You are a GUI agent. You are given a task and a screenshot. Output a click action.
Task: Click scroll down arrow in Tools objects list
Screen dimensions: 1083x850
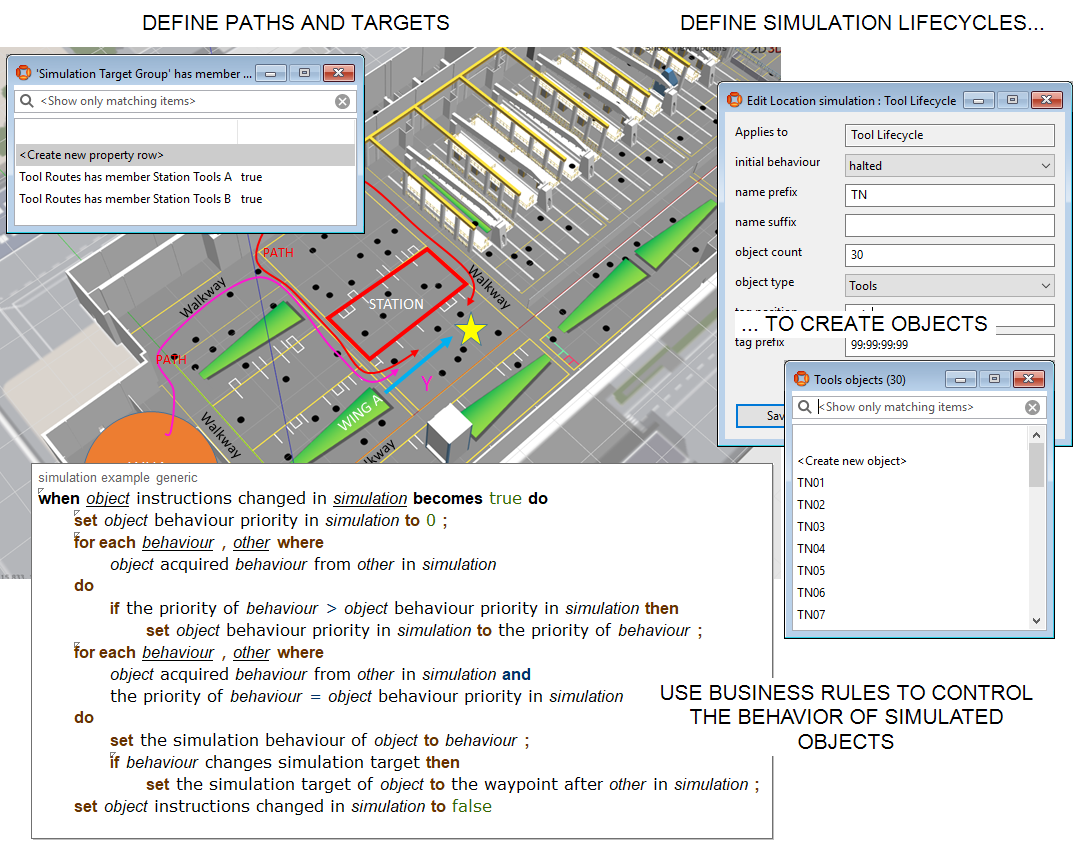coord(1036,621)
